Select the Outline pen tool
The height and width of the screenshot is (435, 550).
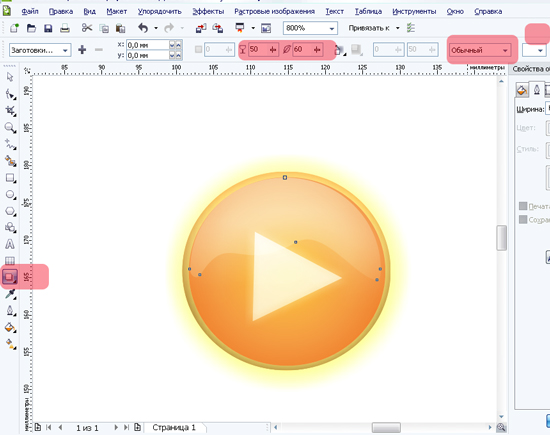10,311
